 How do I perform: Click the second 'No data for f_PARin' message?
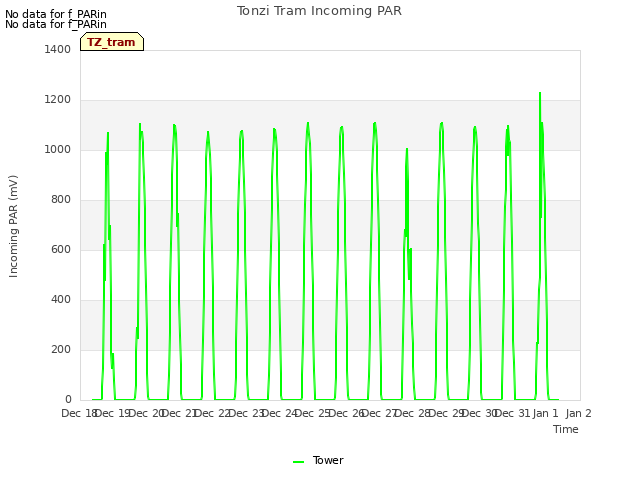click(56, 24)
